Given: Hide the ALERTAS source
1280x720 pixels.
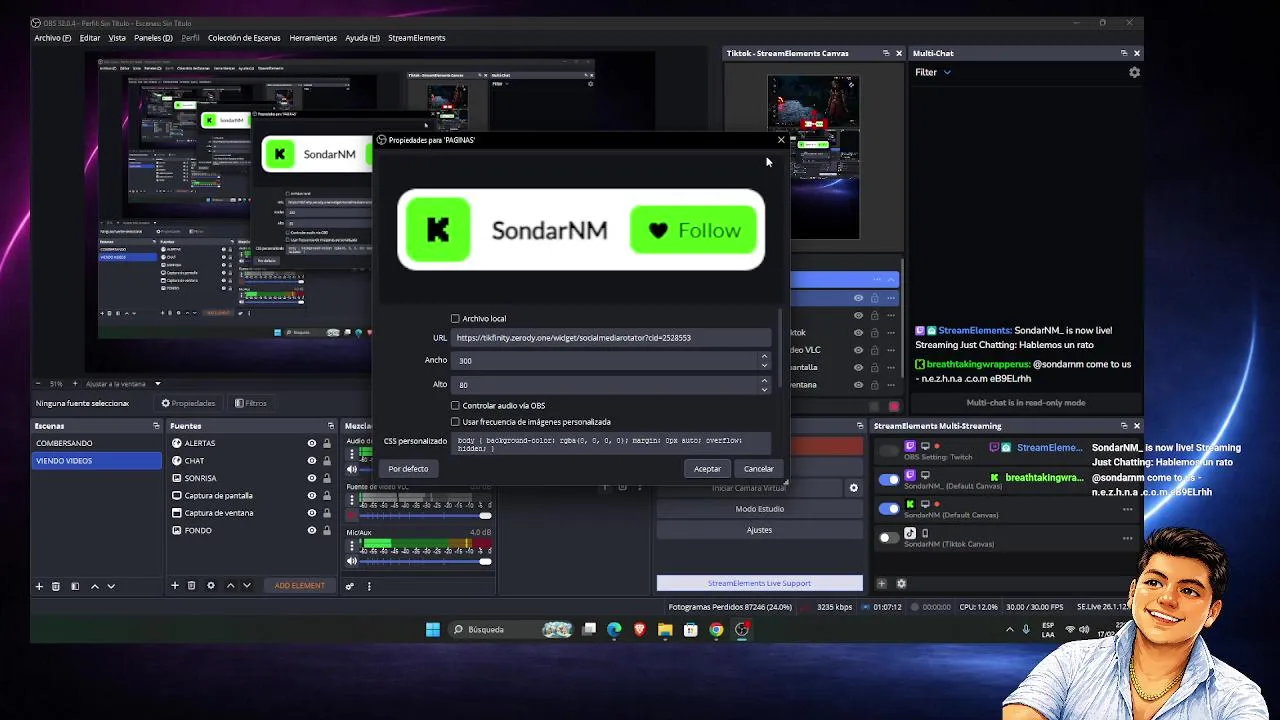Looking at the screenshot, I should click(312, 443).
